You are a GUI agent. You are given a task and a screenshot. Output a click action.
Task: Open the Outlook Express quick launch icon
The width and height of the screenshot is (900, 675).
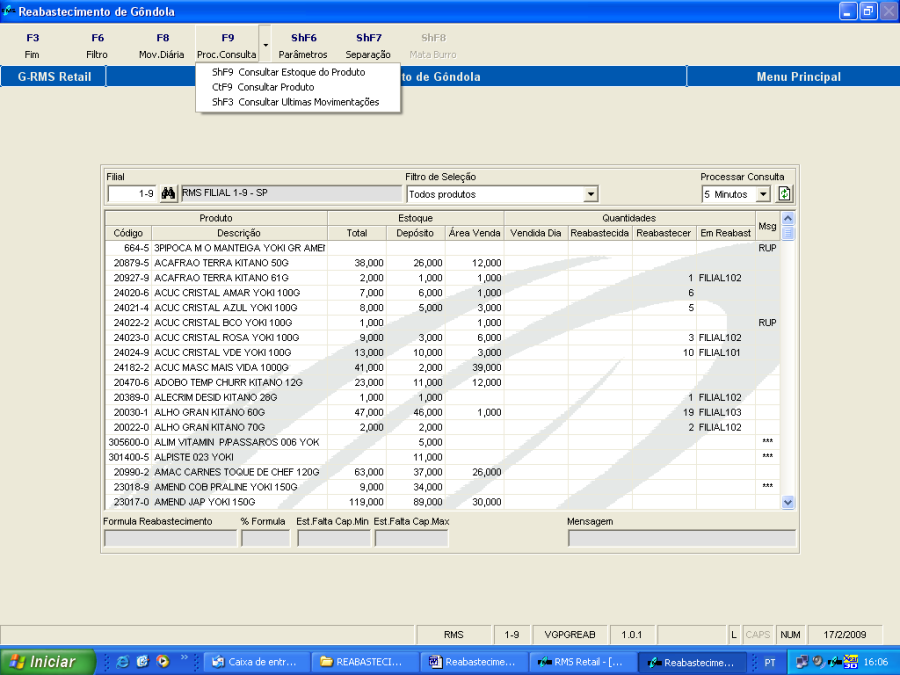tap(142, 662)
